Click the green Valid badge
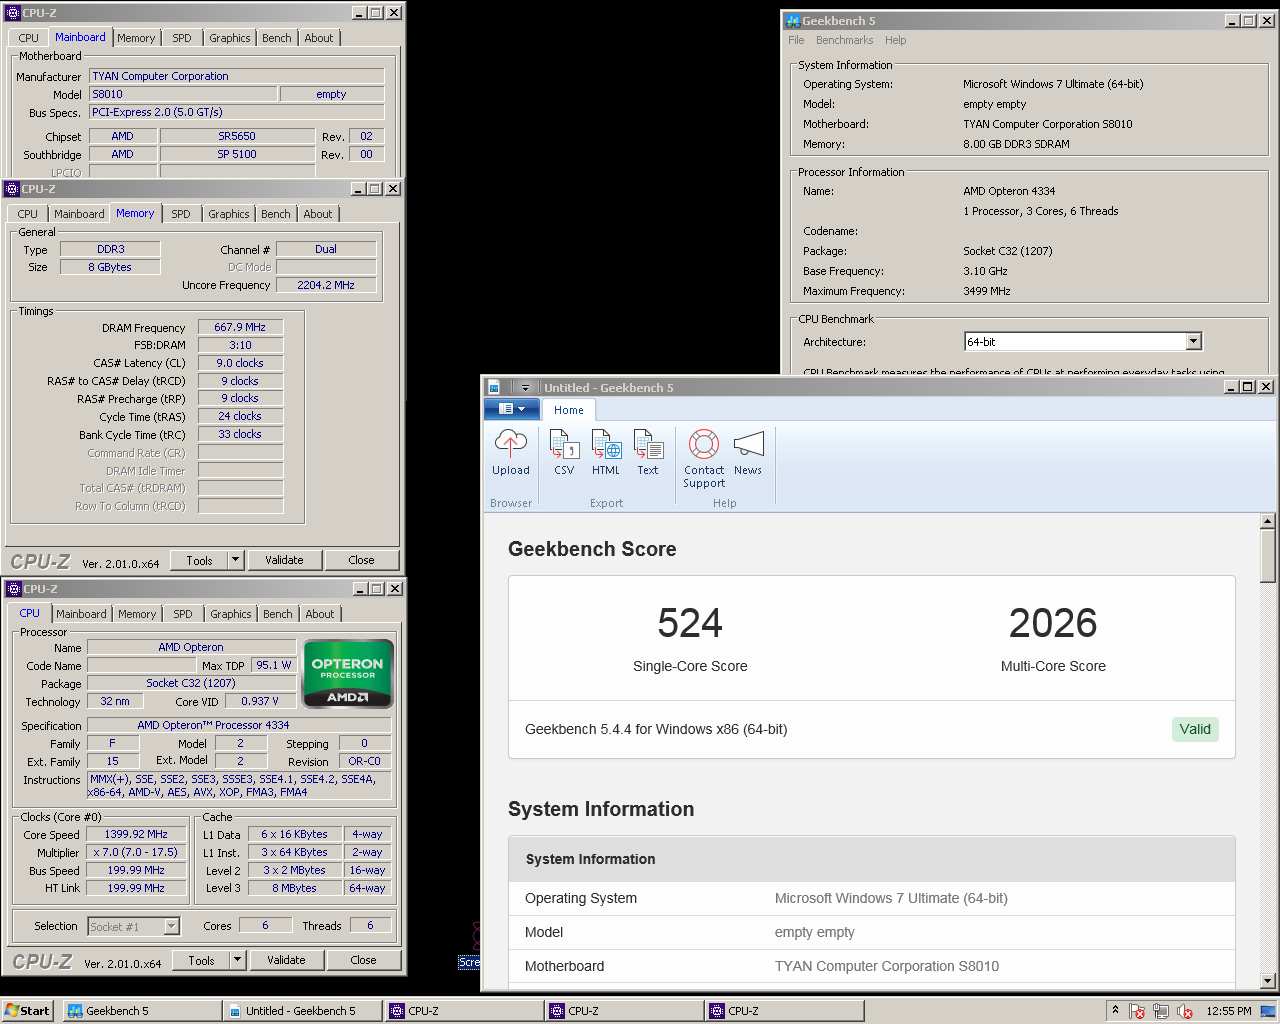This screenshot has width=1280, height=1024. point(1195,729)
